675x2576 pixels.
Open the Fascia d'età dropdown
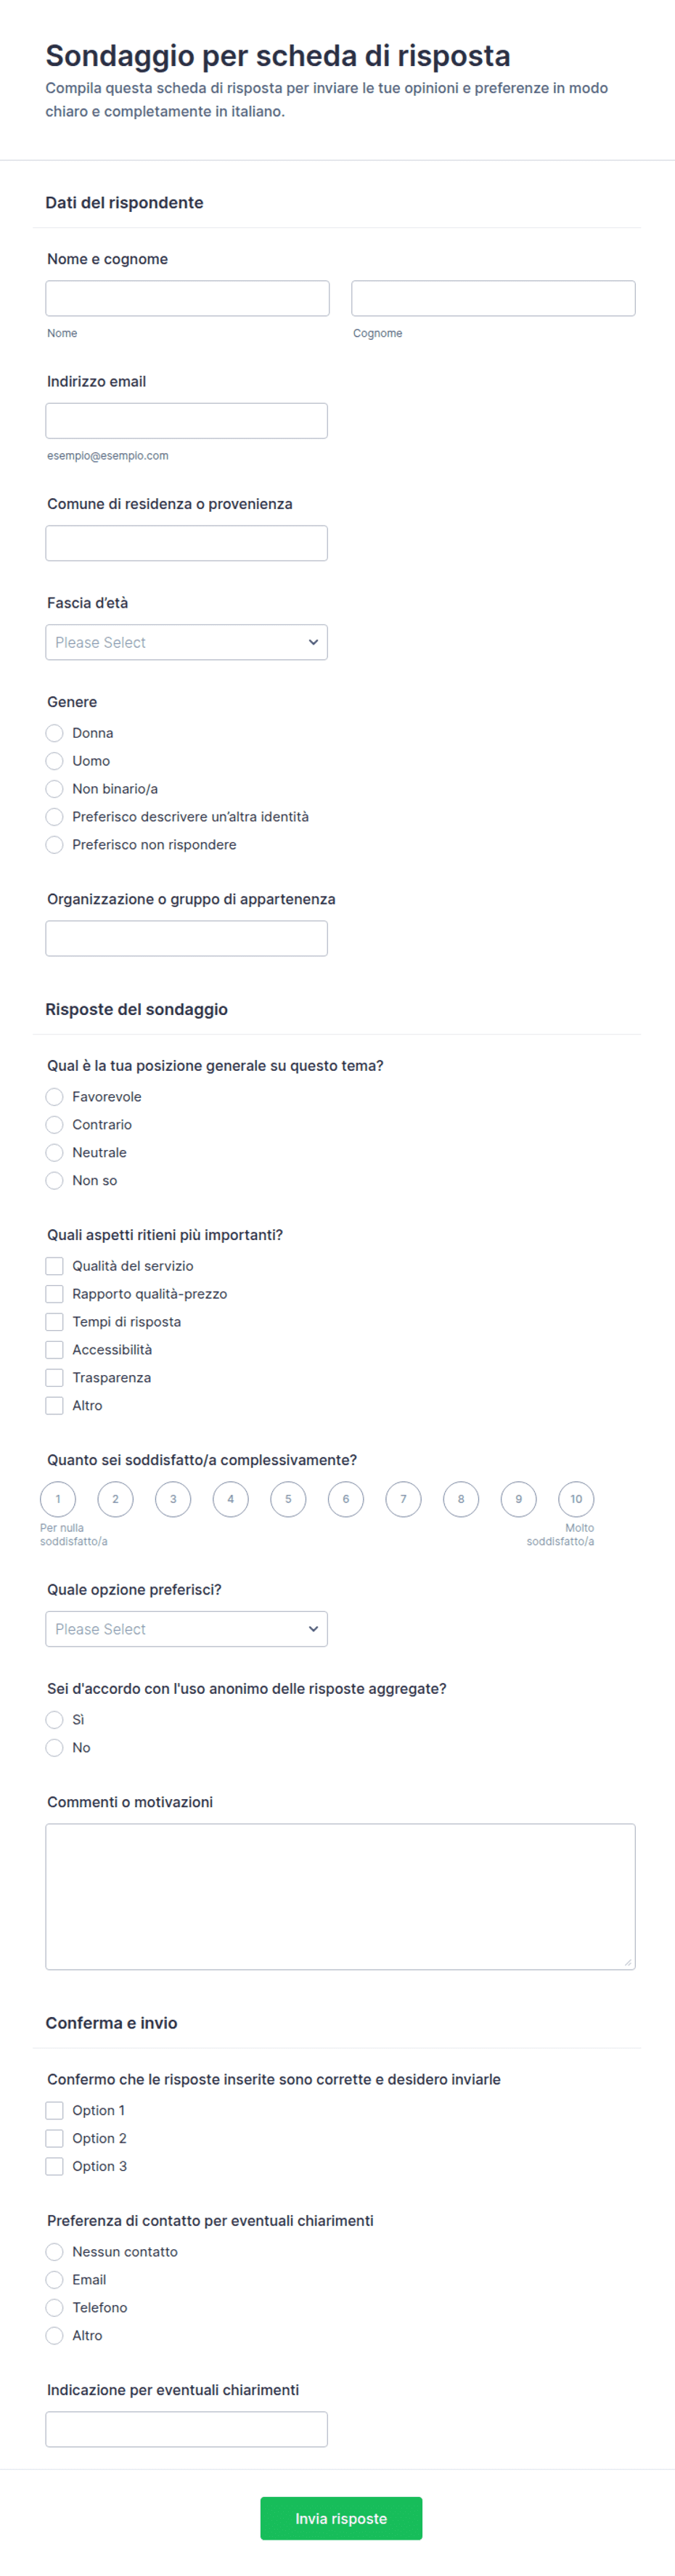pyautogui.click(x=186, y=642)
